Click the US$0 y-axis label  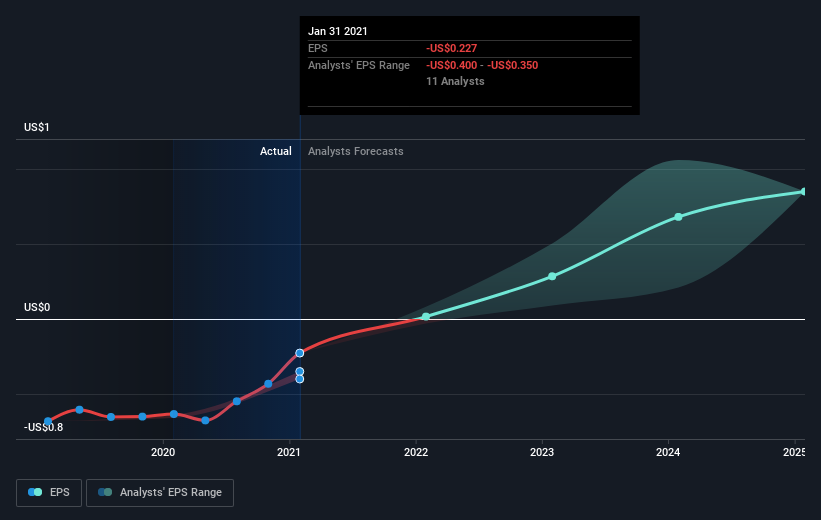[x=37, y=307]
